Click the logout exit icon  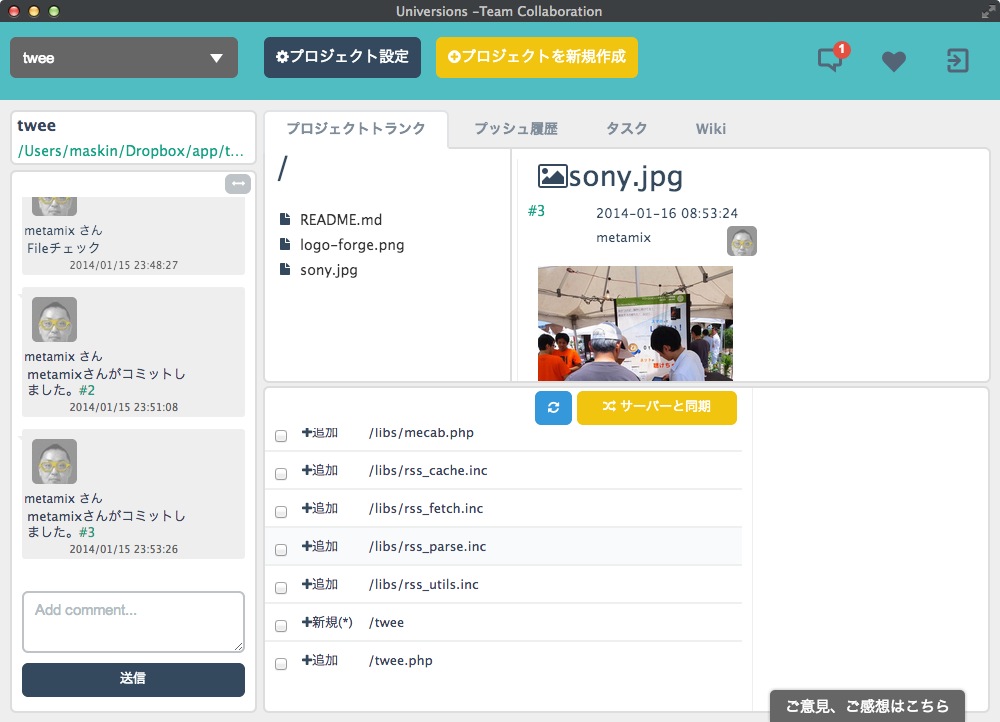(x=957, y=61)
